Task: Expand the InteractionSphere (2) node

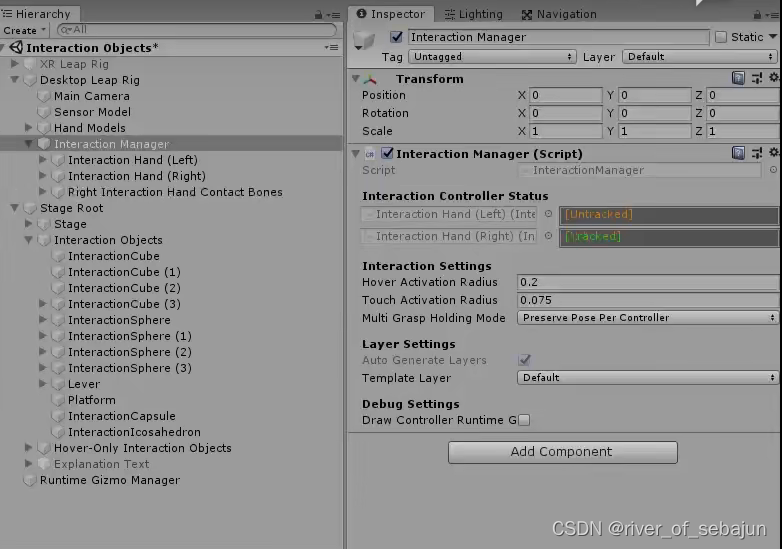Action: [42, 352]
